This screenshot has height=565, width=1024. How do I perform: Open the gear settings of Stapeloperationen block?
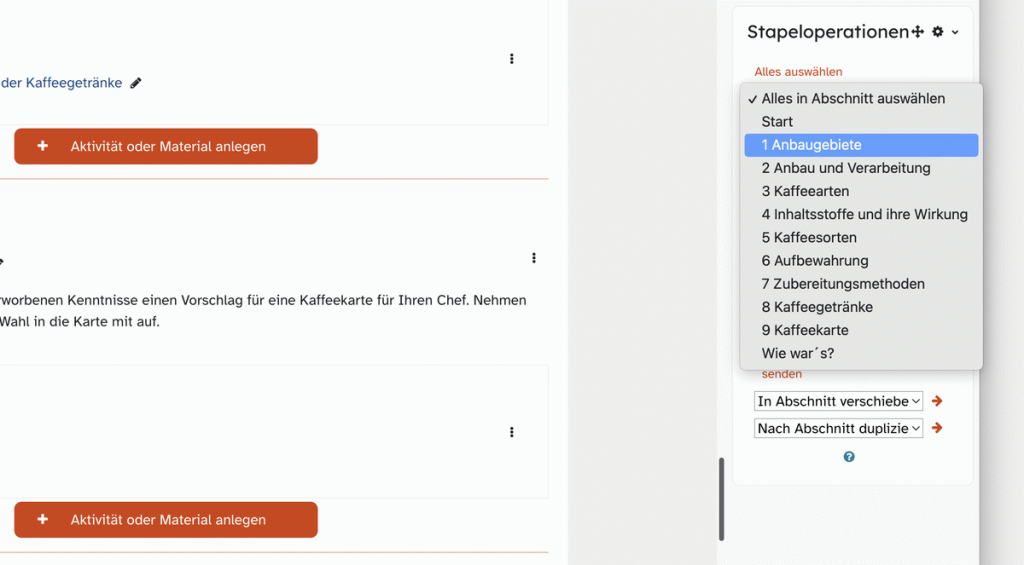(x=938, y=32)
